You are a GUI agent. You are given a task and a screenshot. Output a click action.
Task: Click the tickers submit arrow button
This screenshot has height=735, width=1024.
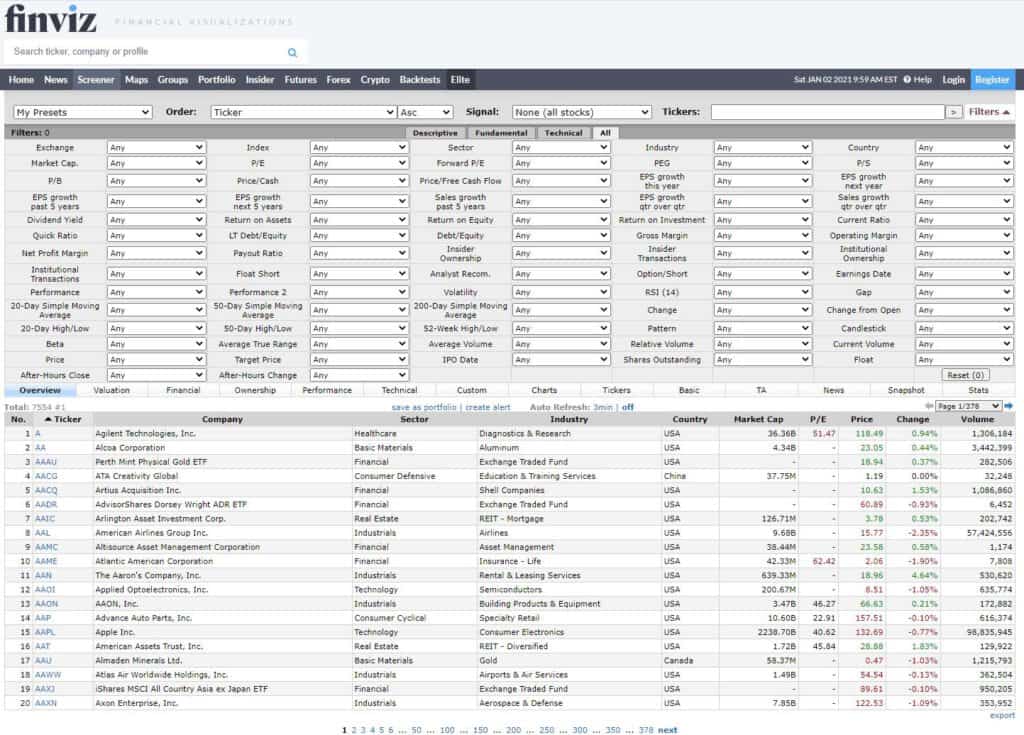(954, 112)
